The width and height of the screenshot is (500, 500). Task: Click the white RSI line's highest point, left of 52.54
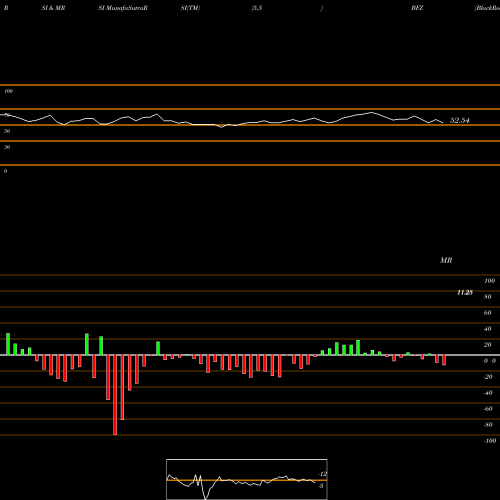pos(371,113)
